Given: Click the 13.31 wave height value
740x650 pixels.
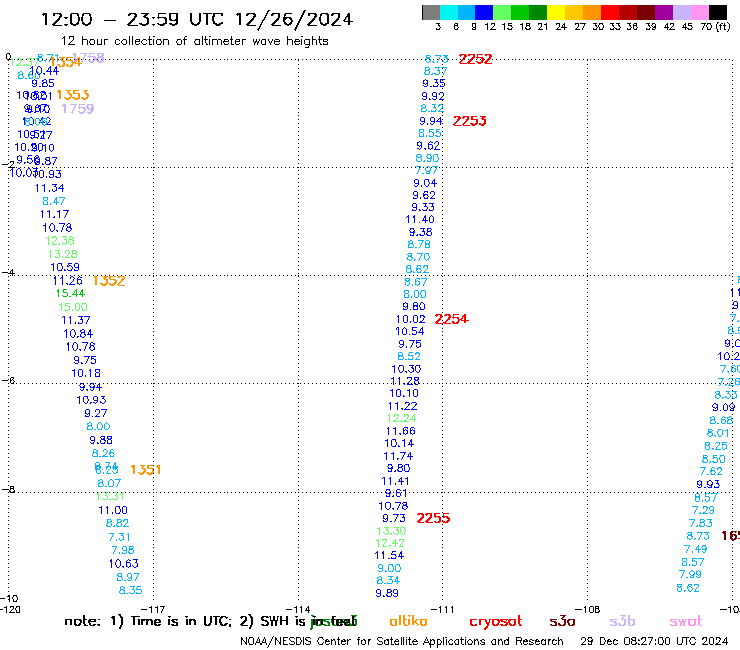Looking at the screenshot, I should pyautogui.click(x=110, y=496).
